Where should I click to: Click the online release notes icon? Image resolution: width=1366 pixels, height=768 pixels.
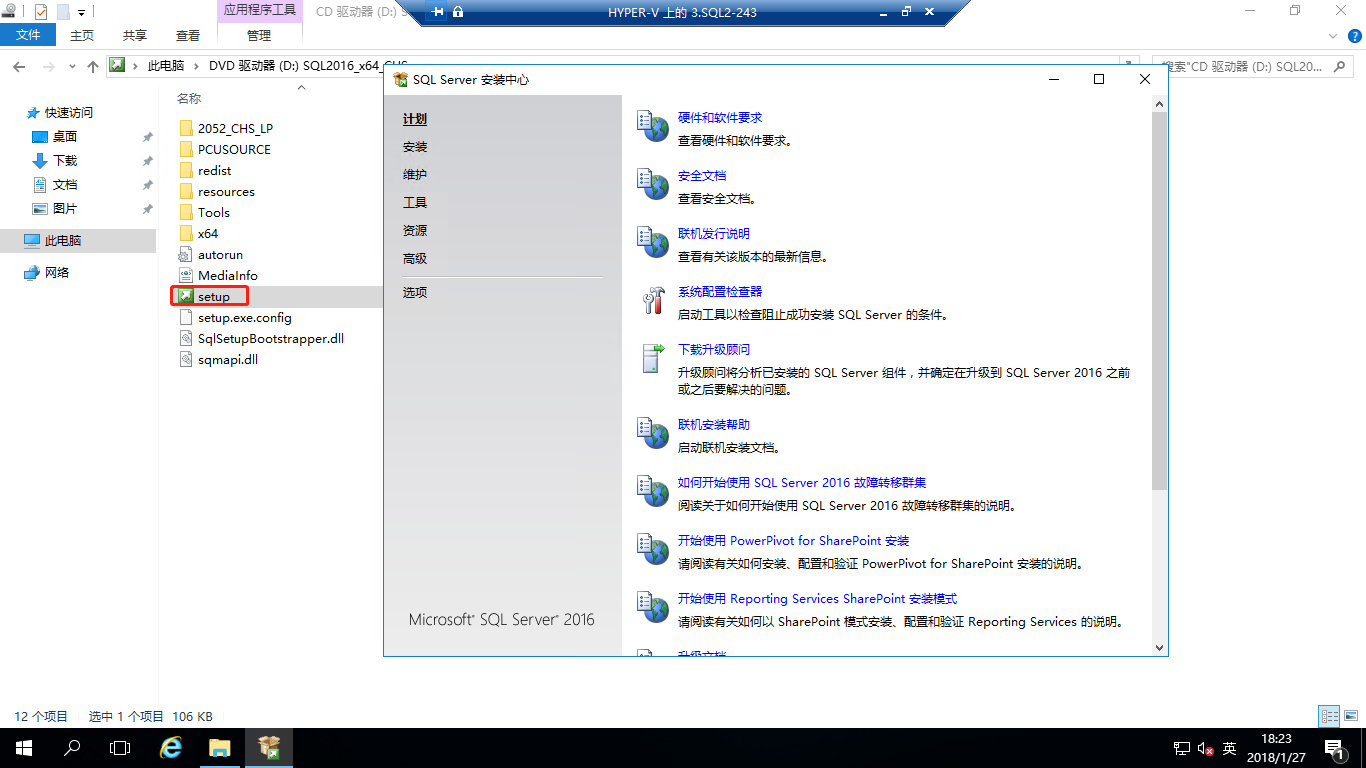coord(653,243)
